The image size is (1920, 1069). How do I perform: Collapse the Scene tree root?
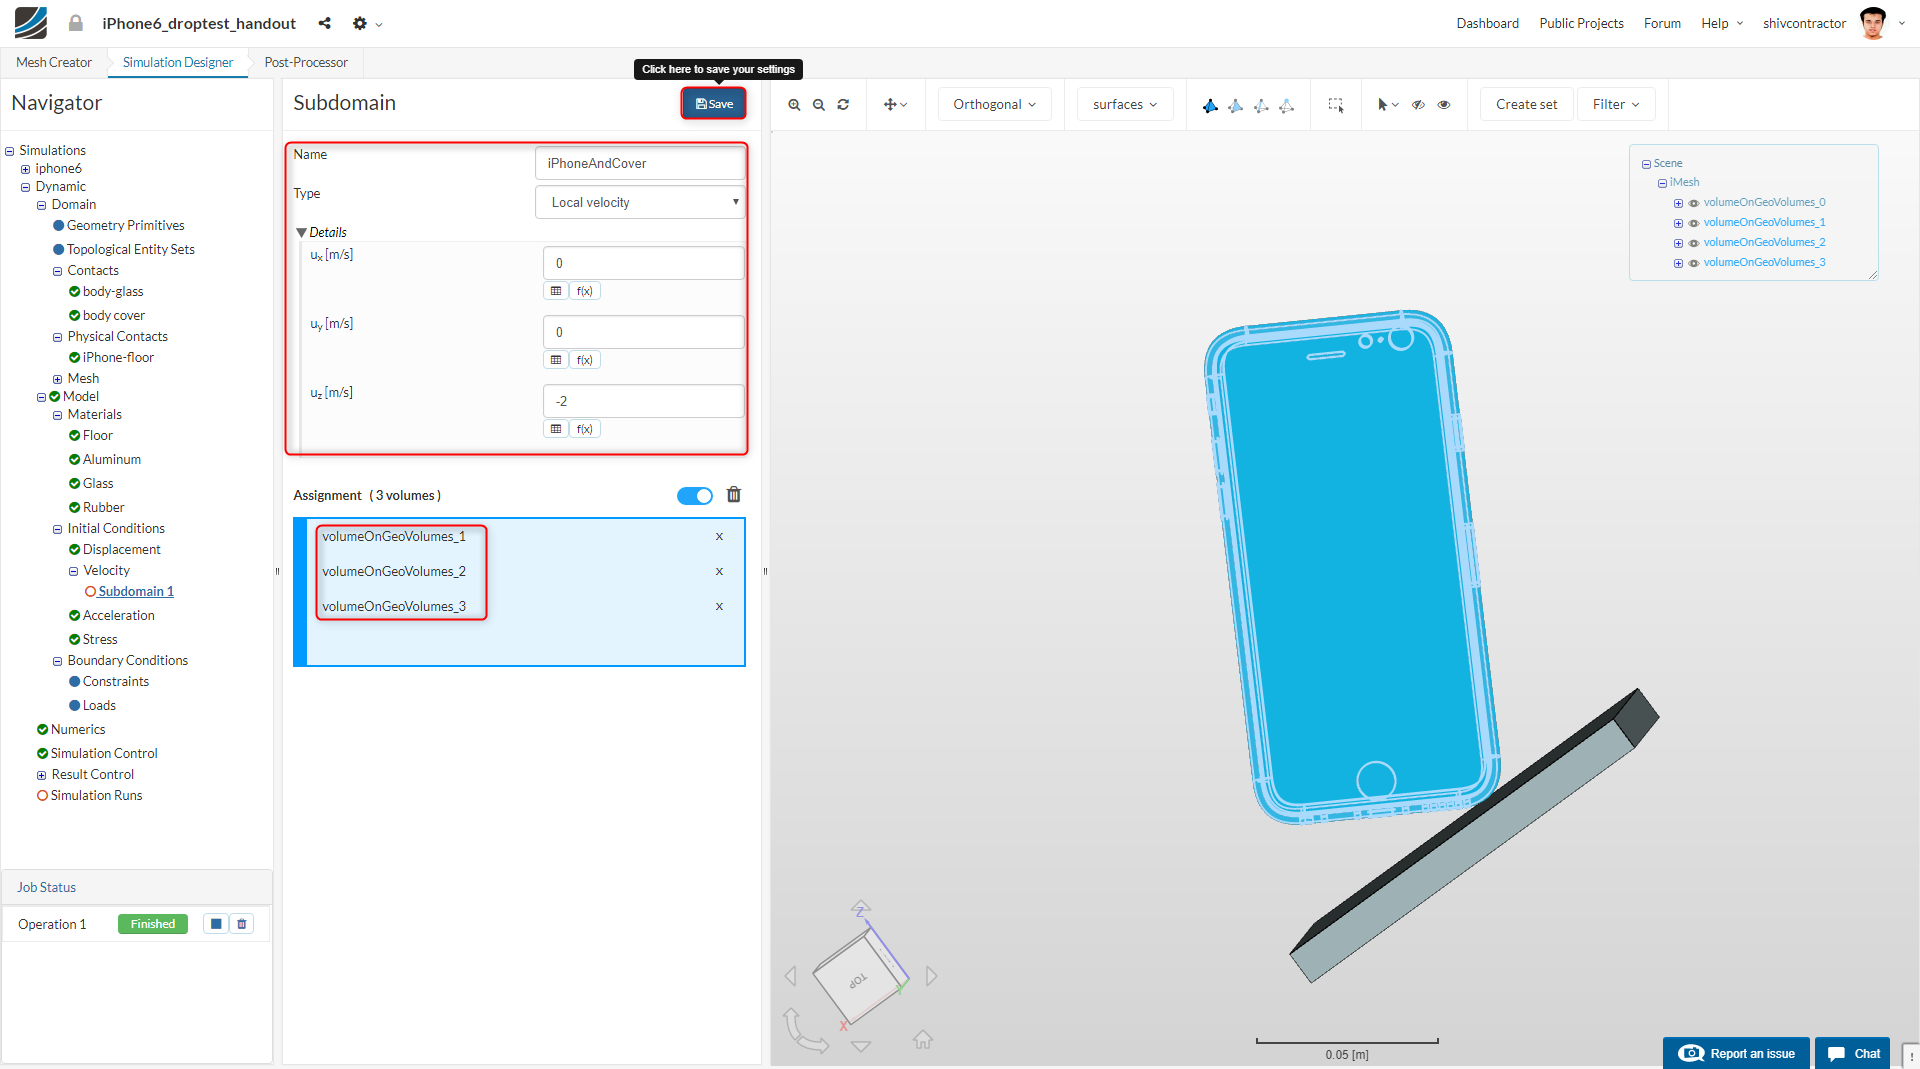tap(1646, 164)
